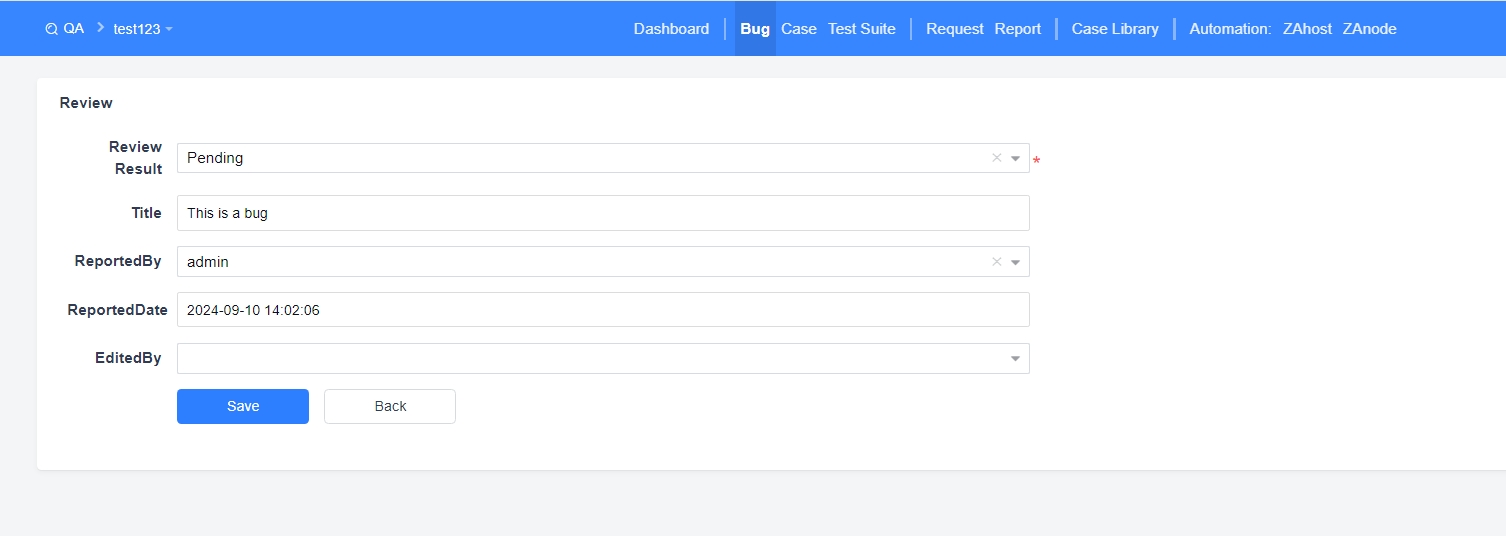The width and height of the screenshot is (1506, 536).
Task: Open the Report tab
Action: pyautogui.click(x=1018, y=29)
